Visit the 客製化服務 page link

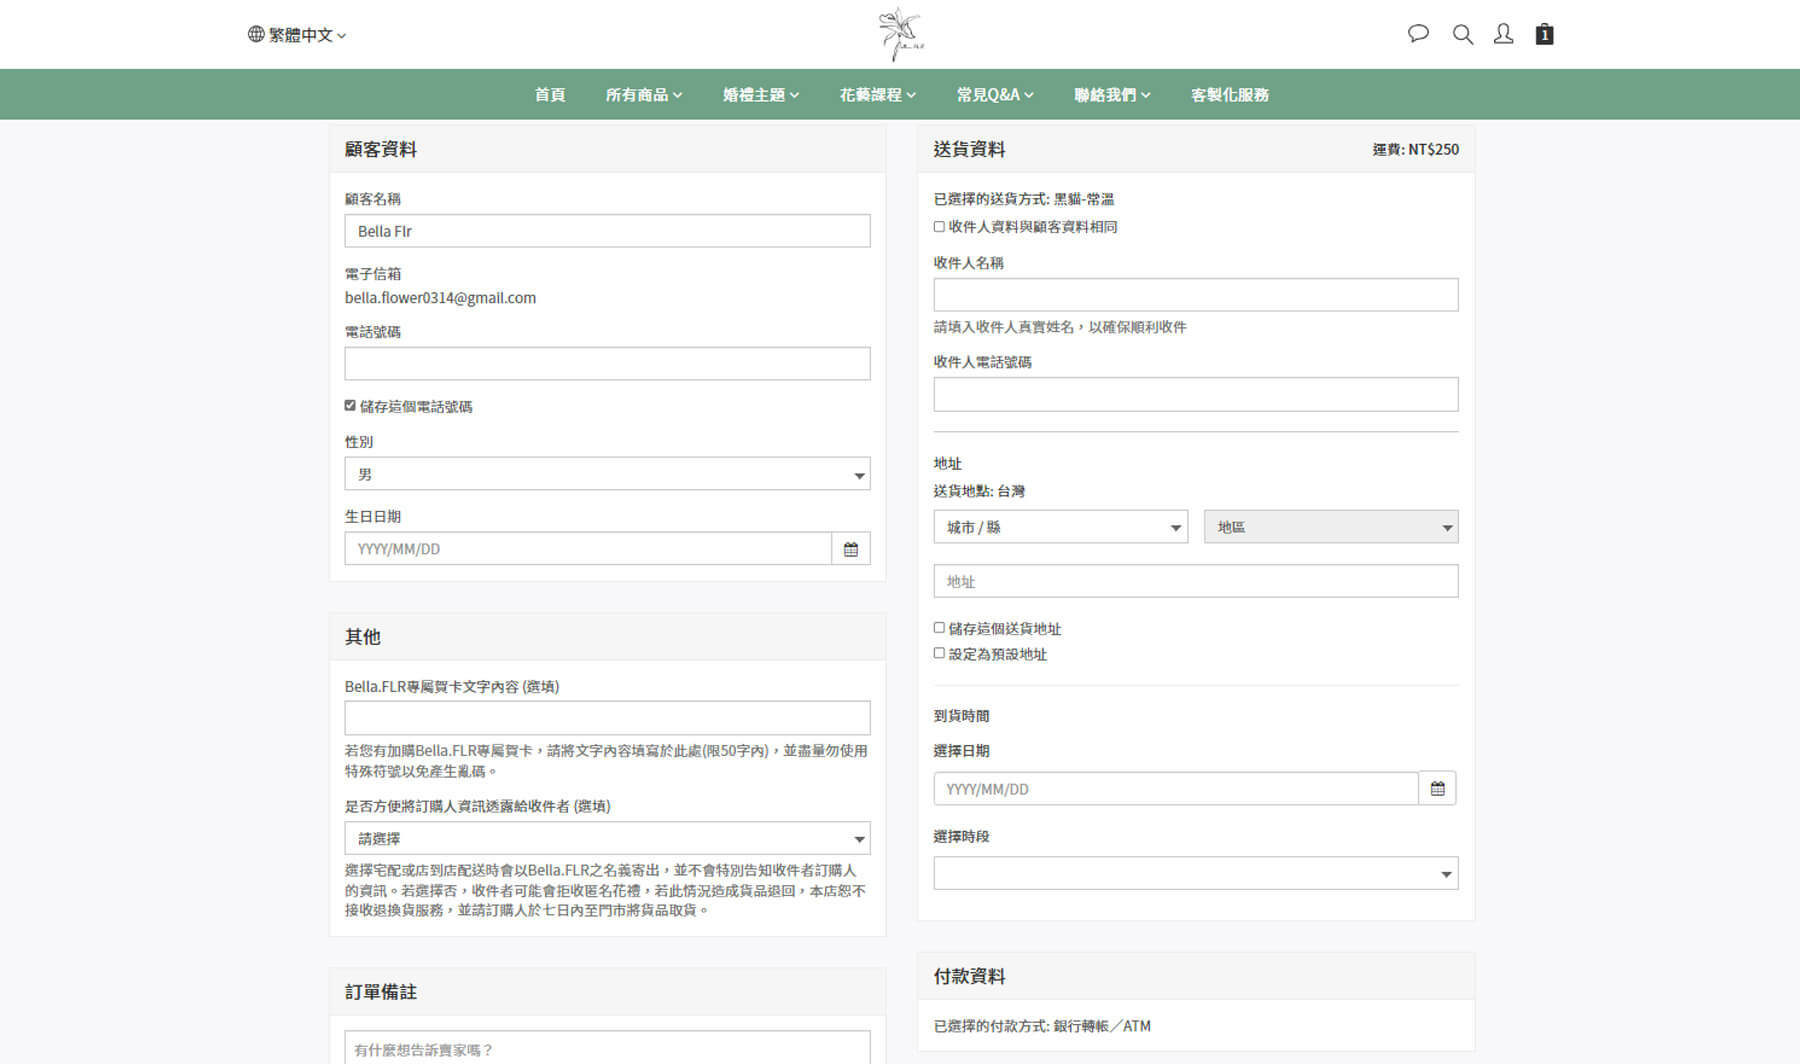coord(1229,95)
